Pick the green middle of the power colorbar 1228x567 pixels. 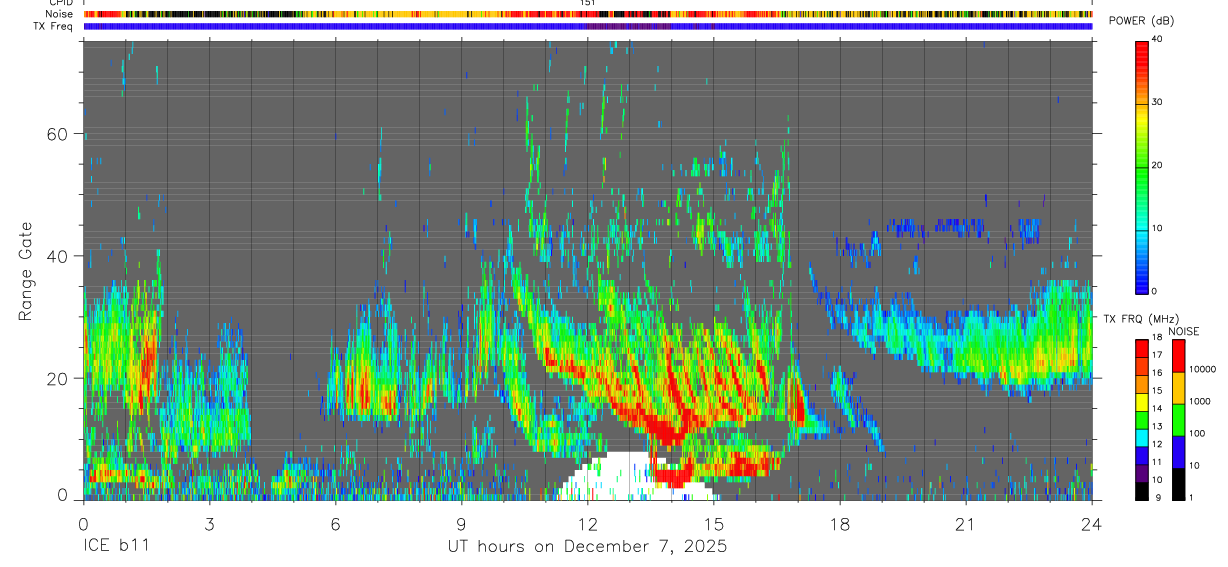point(1141,165)
